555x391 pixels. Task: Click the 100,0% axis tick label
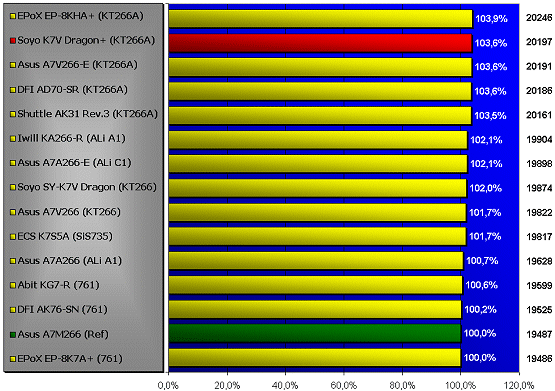pos(460,385)
